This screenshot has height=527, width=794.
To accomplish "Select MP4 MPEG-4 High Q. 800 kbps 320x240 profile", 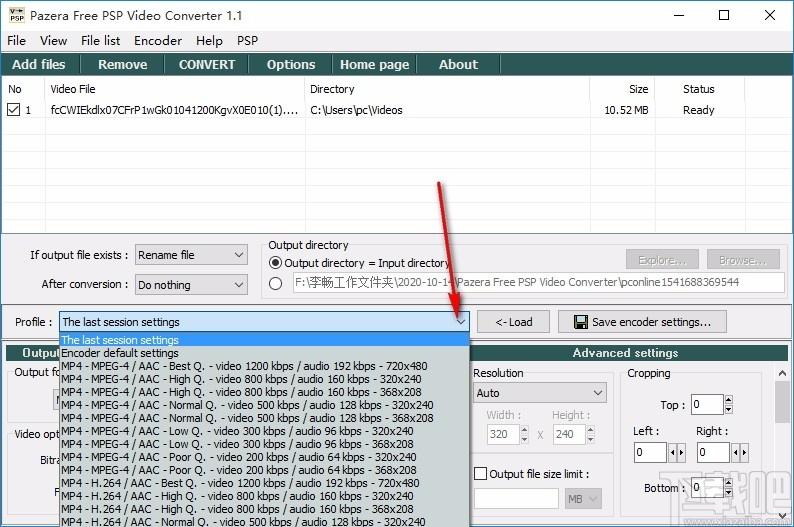I will 264,379.
